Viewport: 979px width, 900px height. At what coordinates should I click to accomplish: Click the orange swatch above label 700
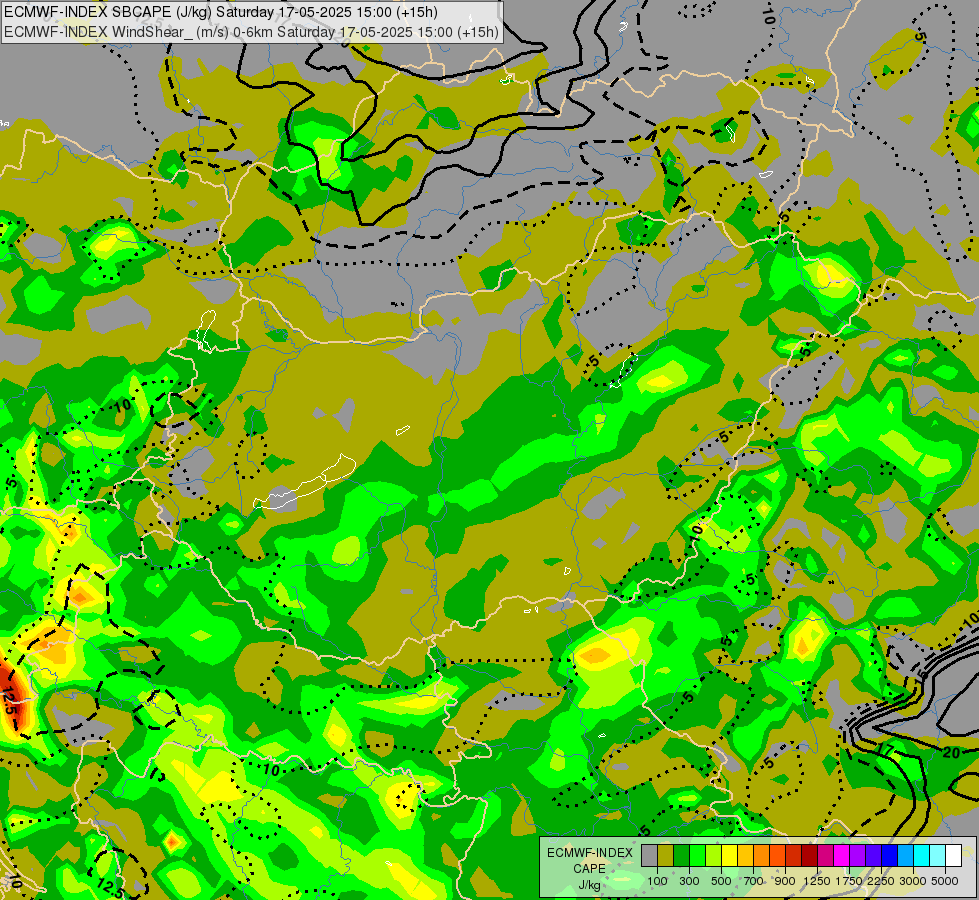pyautogui.click(x=762, y=855)
